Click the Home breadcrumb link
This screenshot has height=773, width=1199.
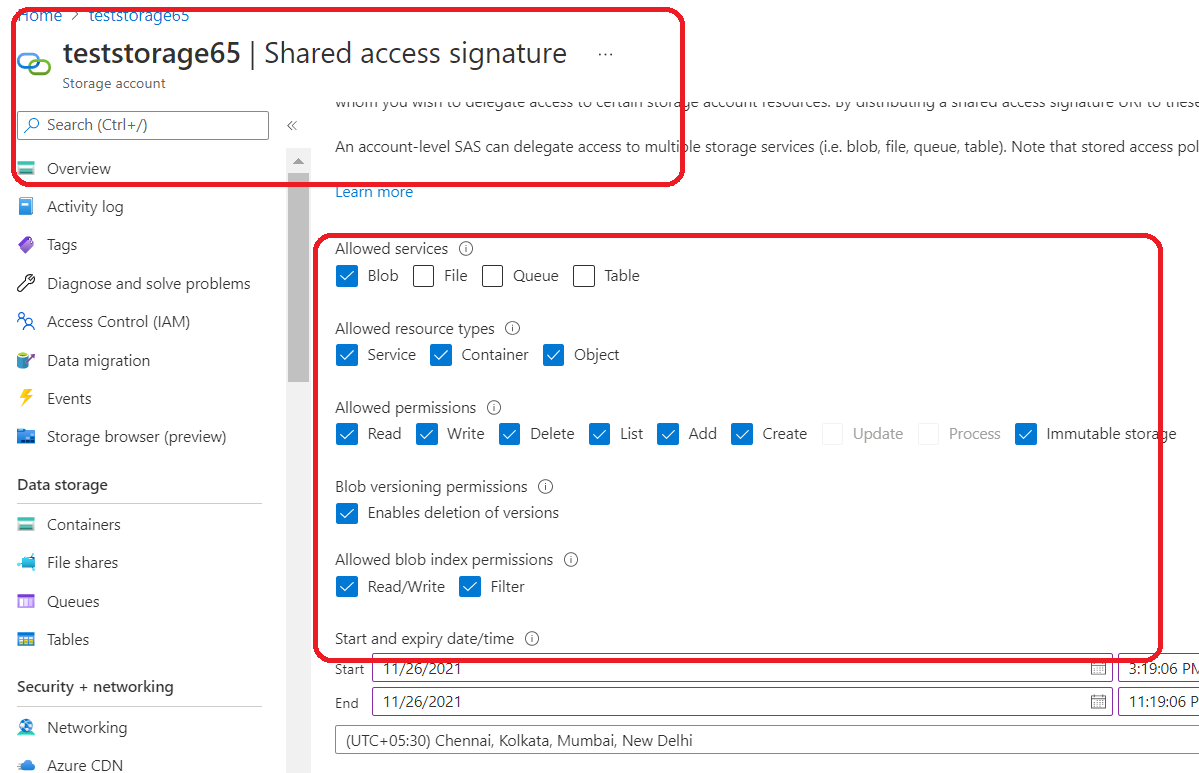(x=39, y=15)
